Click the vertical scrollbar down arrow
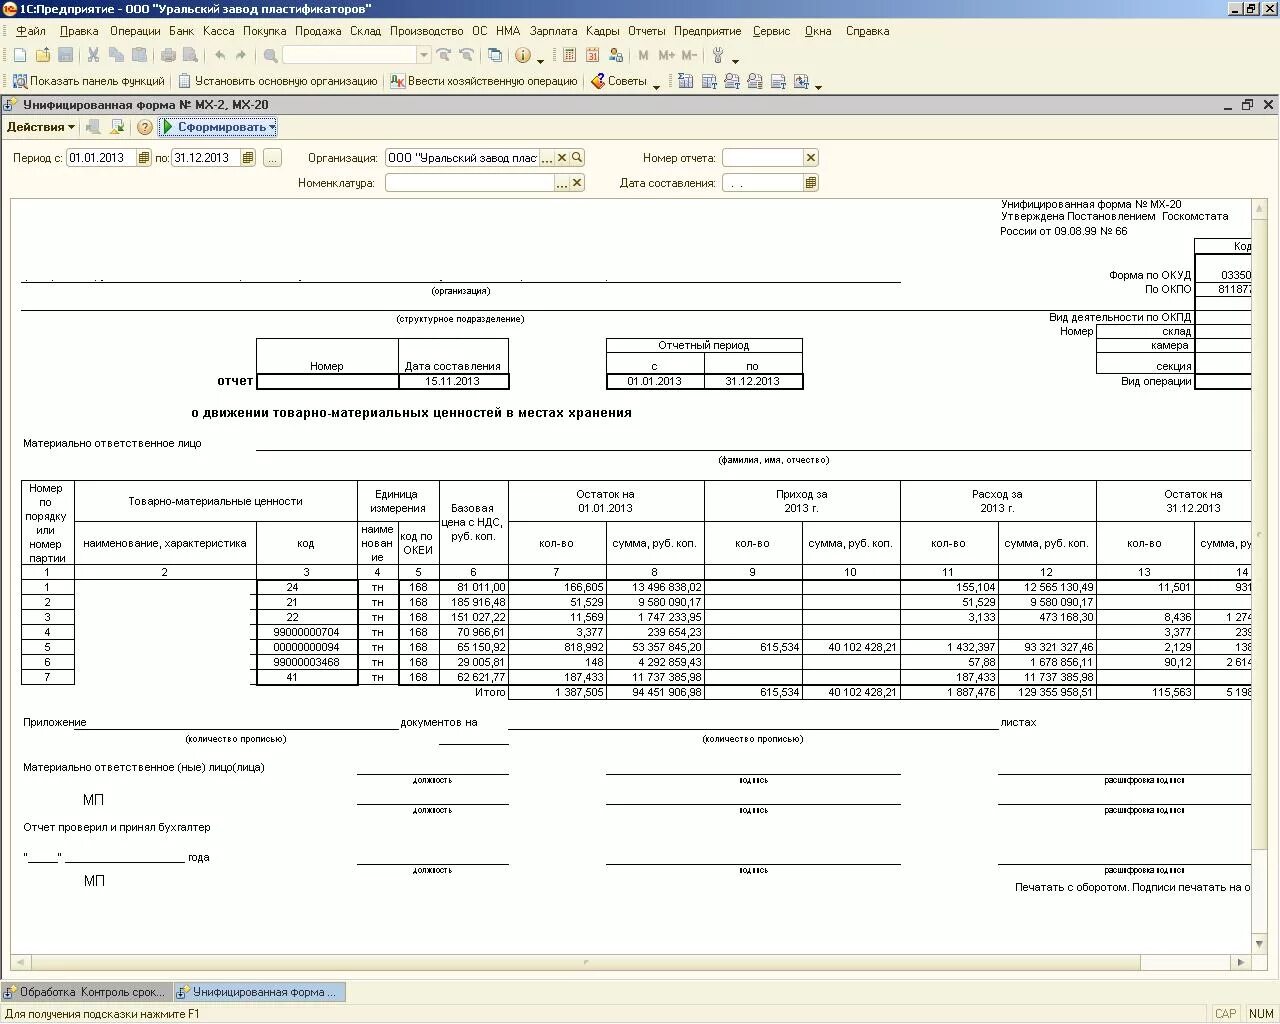The width and height of the screenshot is (1280, 1024). (x=1260, y=943)
